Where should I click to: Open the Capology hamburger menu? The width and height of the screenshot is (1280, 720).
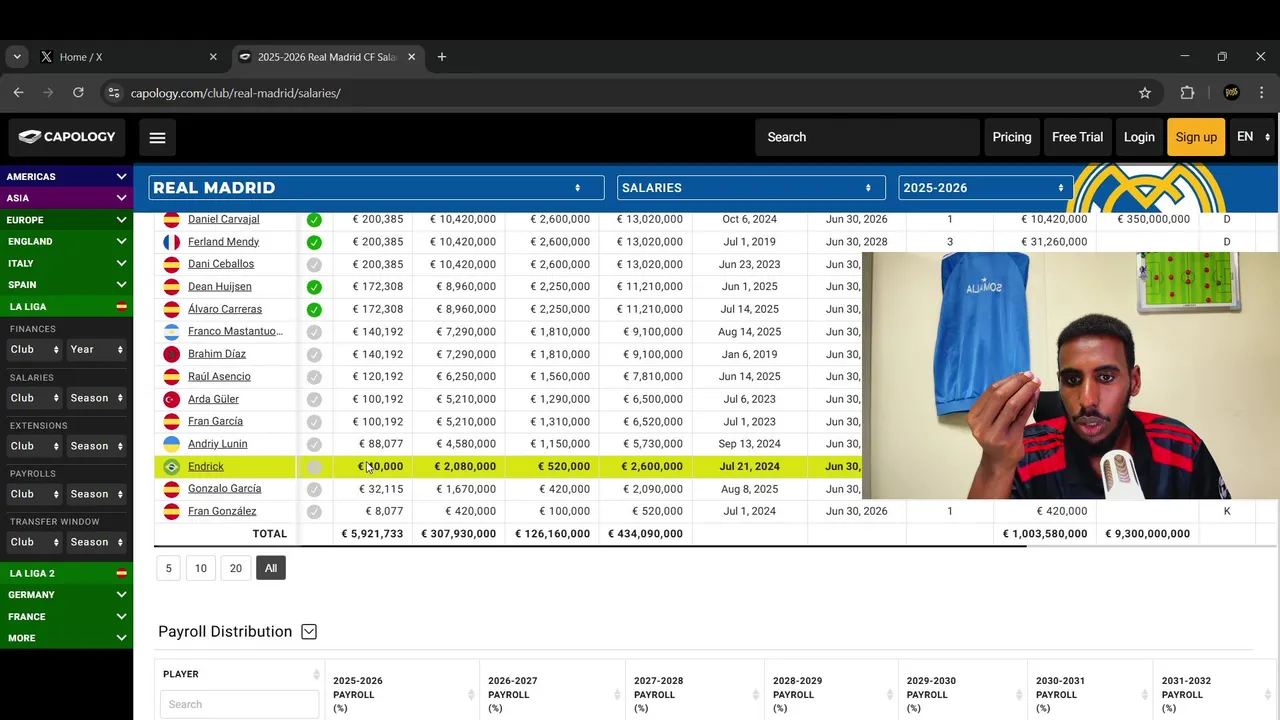click(x=157, y=137)
